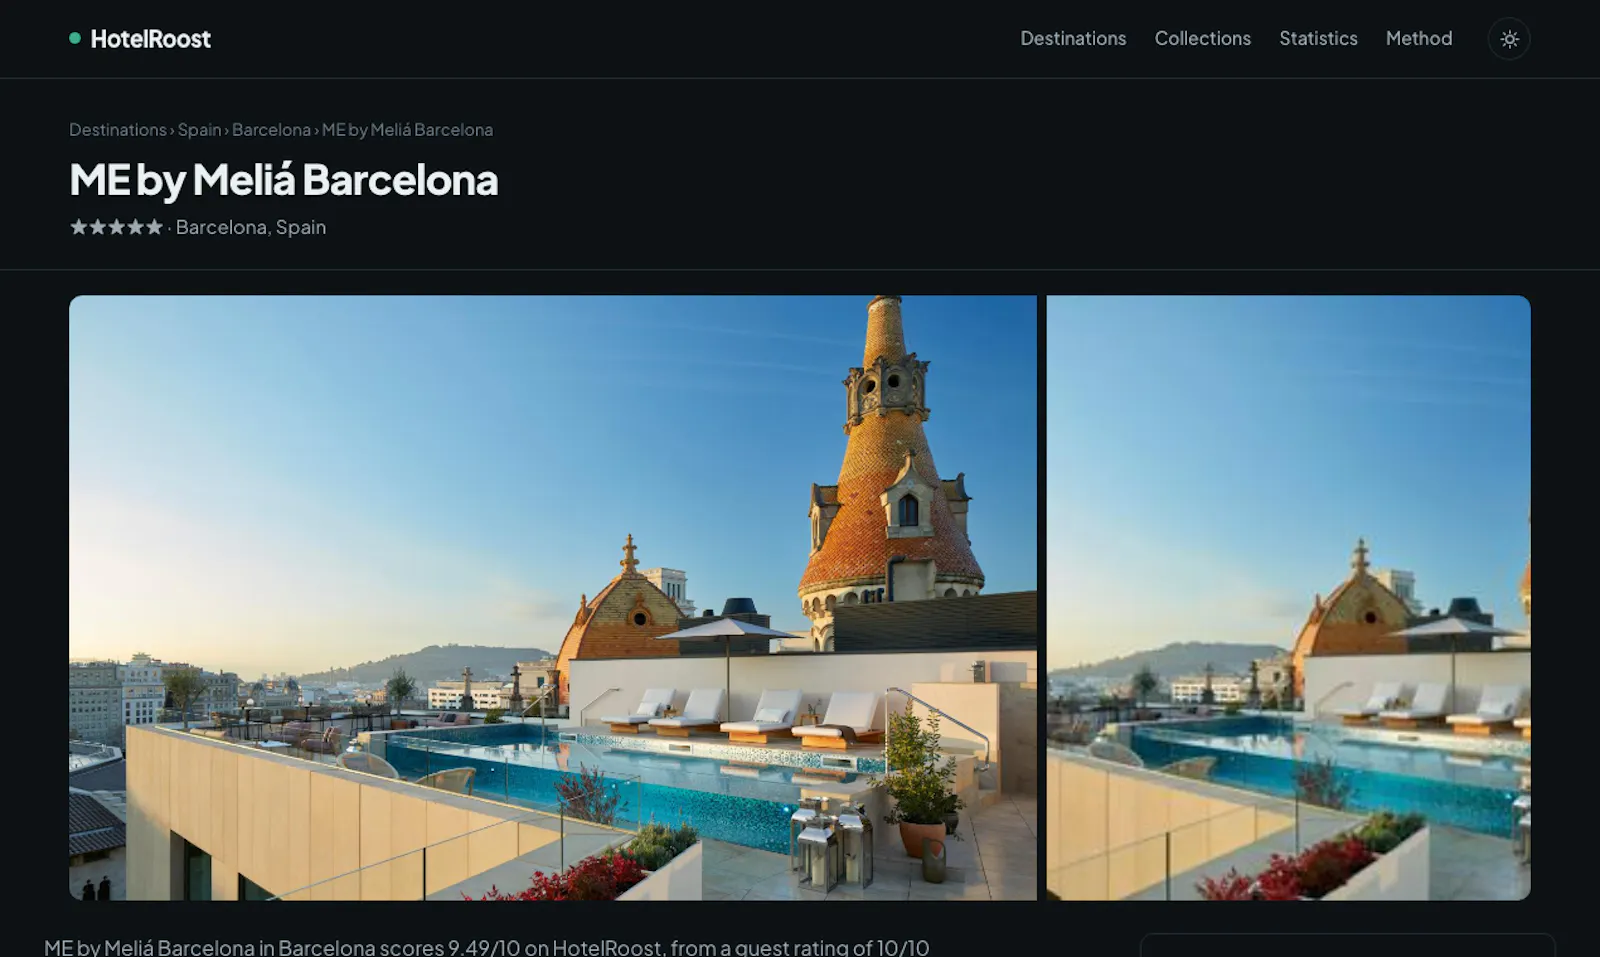1600x957 pixels.
Task: Open the large rooftop pool photo
Action: pyautogui.click(x=553, y=597)
